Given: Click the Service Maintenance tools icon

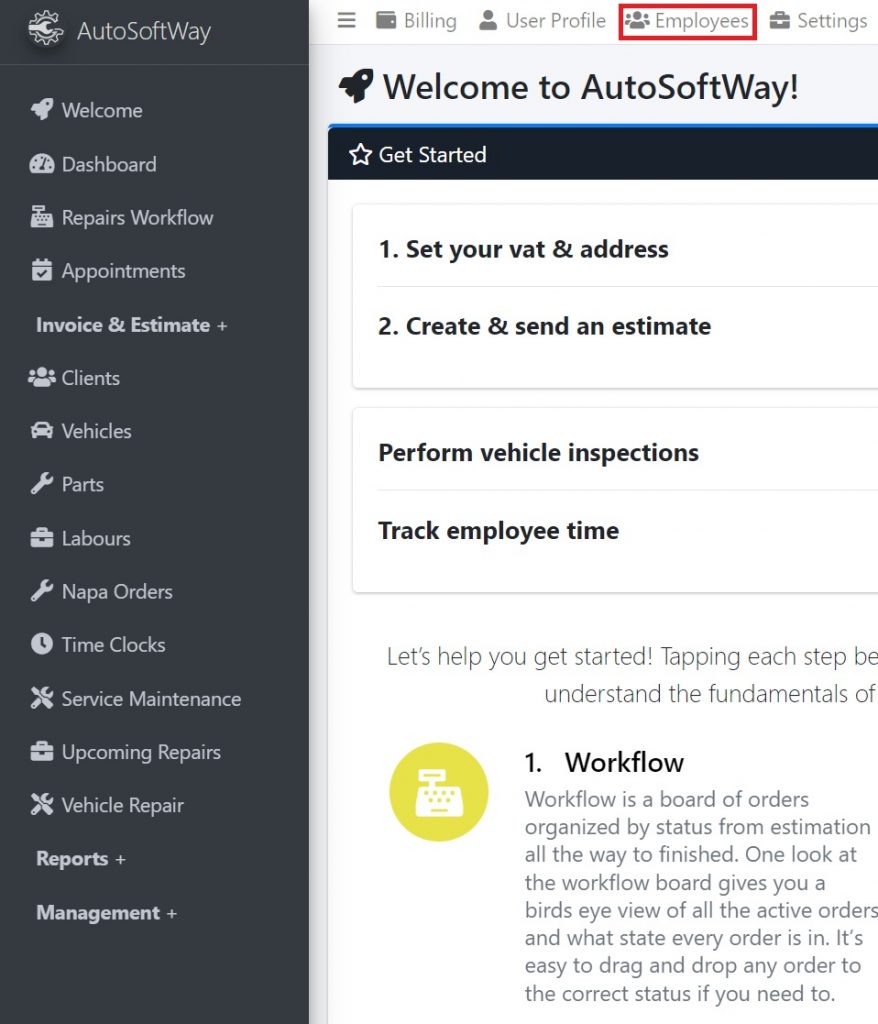Looking at the screenshot, I should pyautogui.click(x=42, y=697).
